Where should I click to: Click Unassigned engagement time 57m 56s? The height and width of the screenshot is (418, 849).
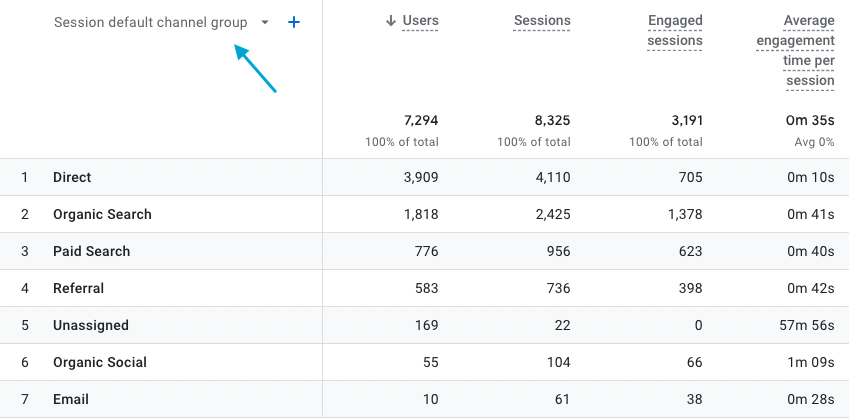[806, 325]
